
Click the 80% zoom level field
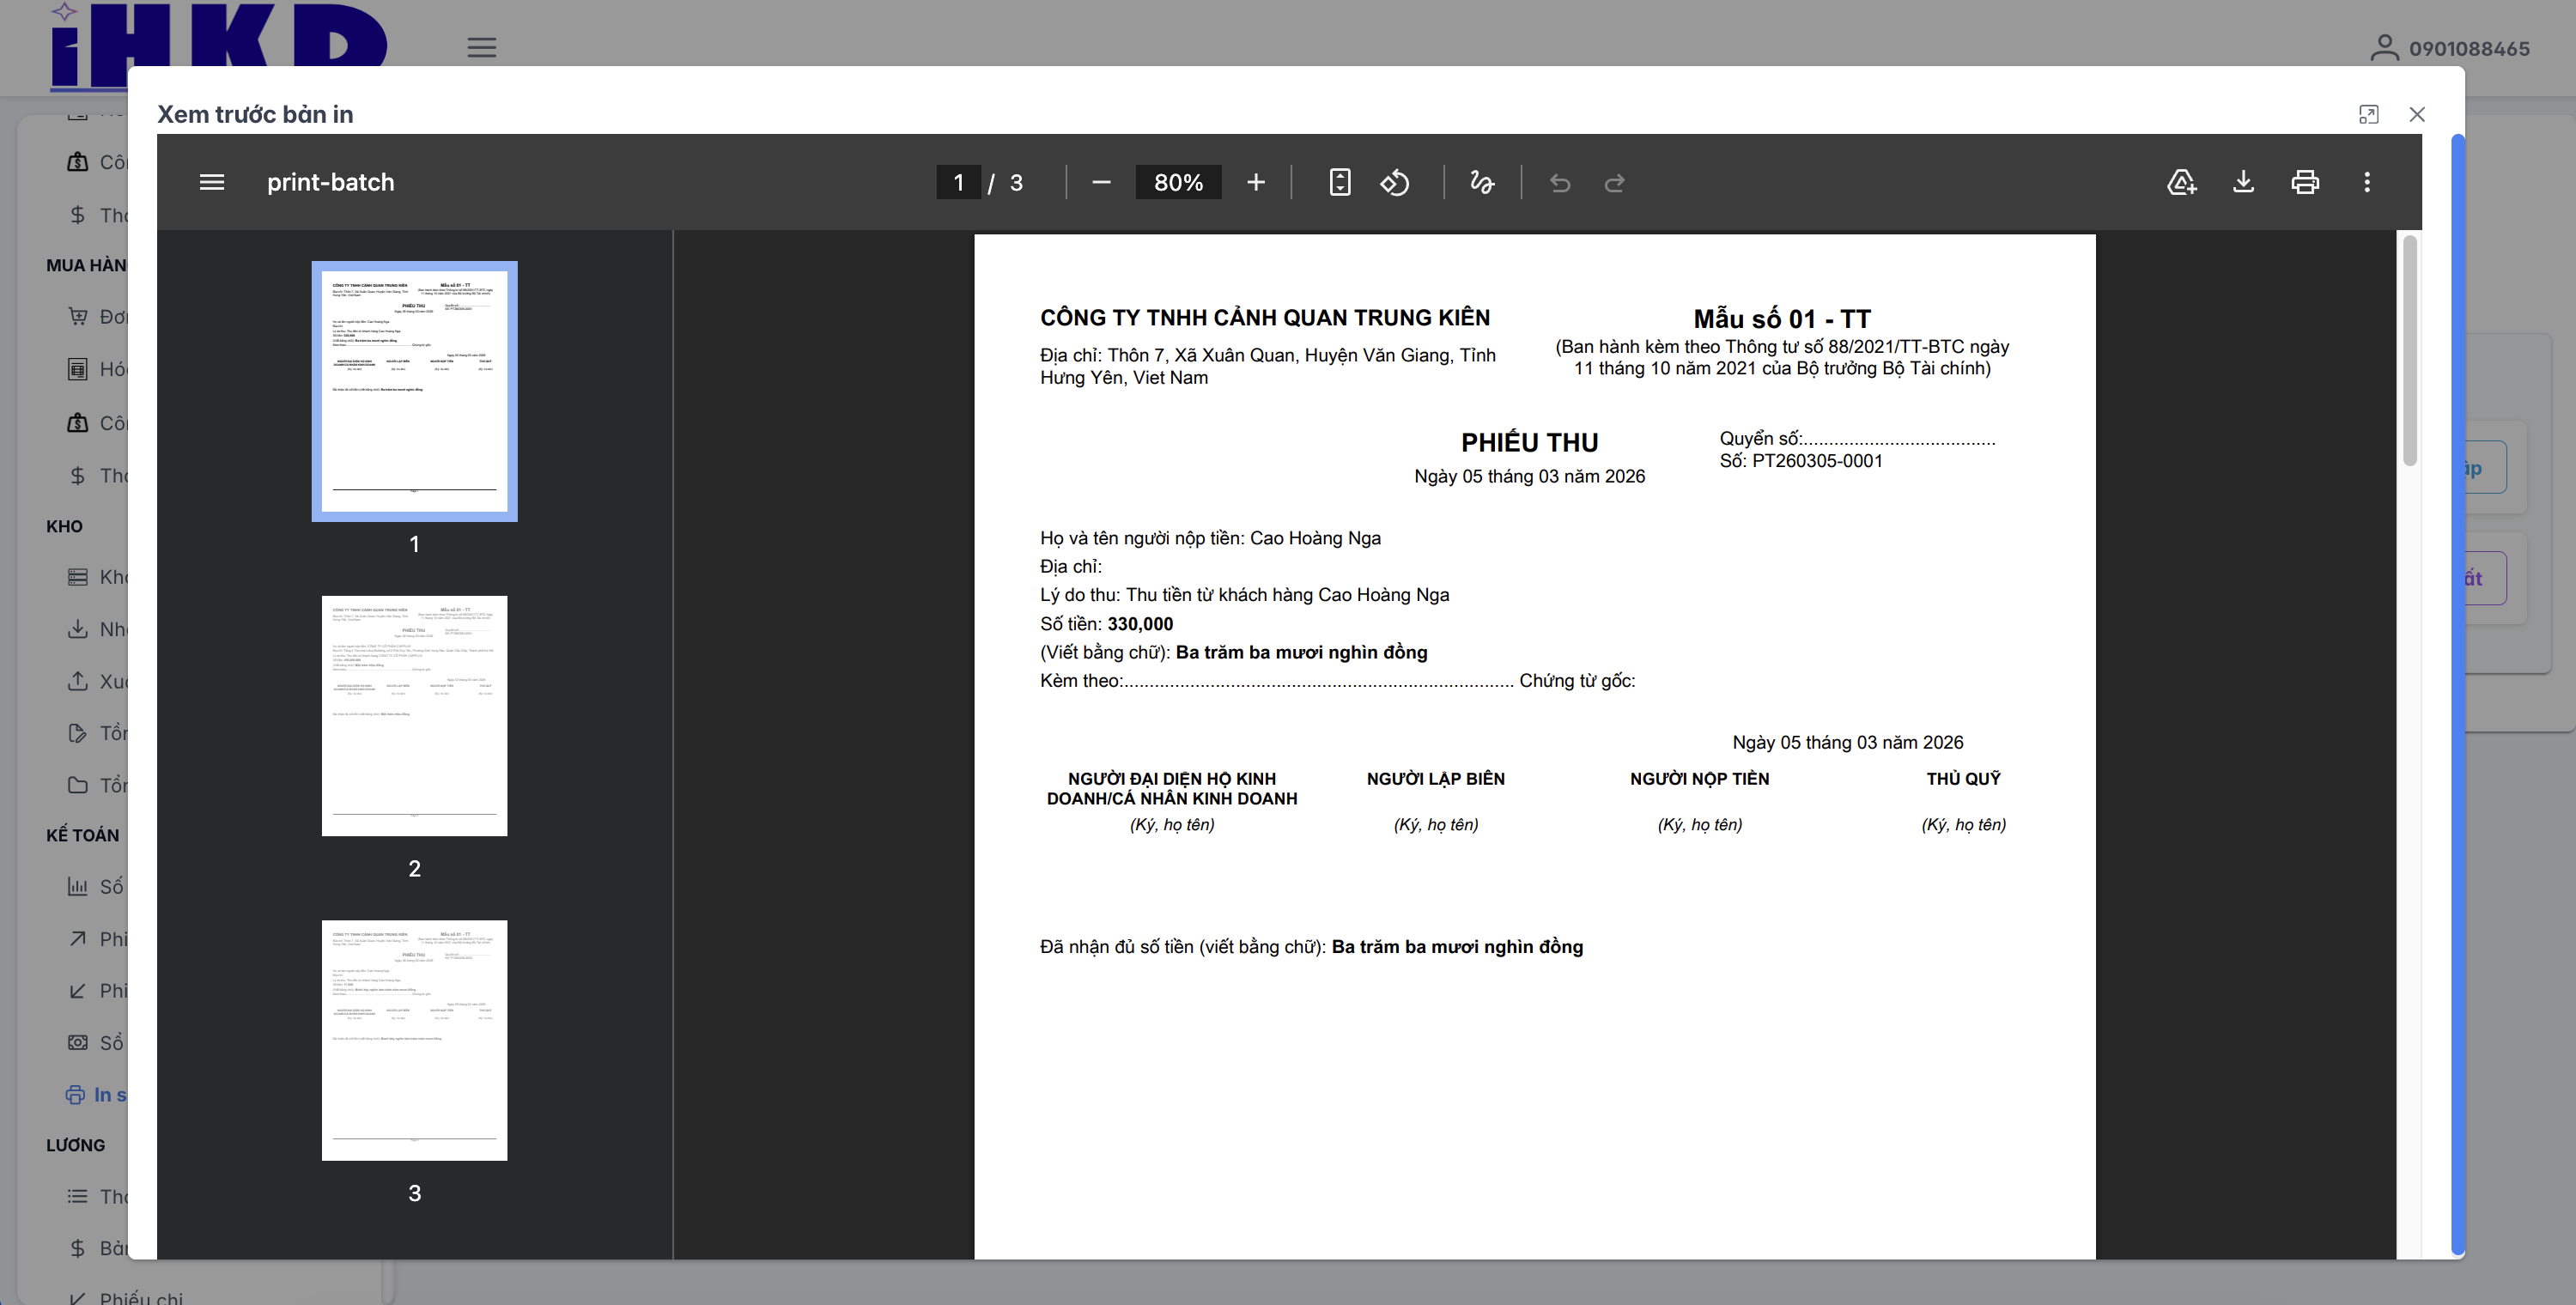click(1178, 182)
